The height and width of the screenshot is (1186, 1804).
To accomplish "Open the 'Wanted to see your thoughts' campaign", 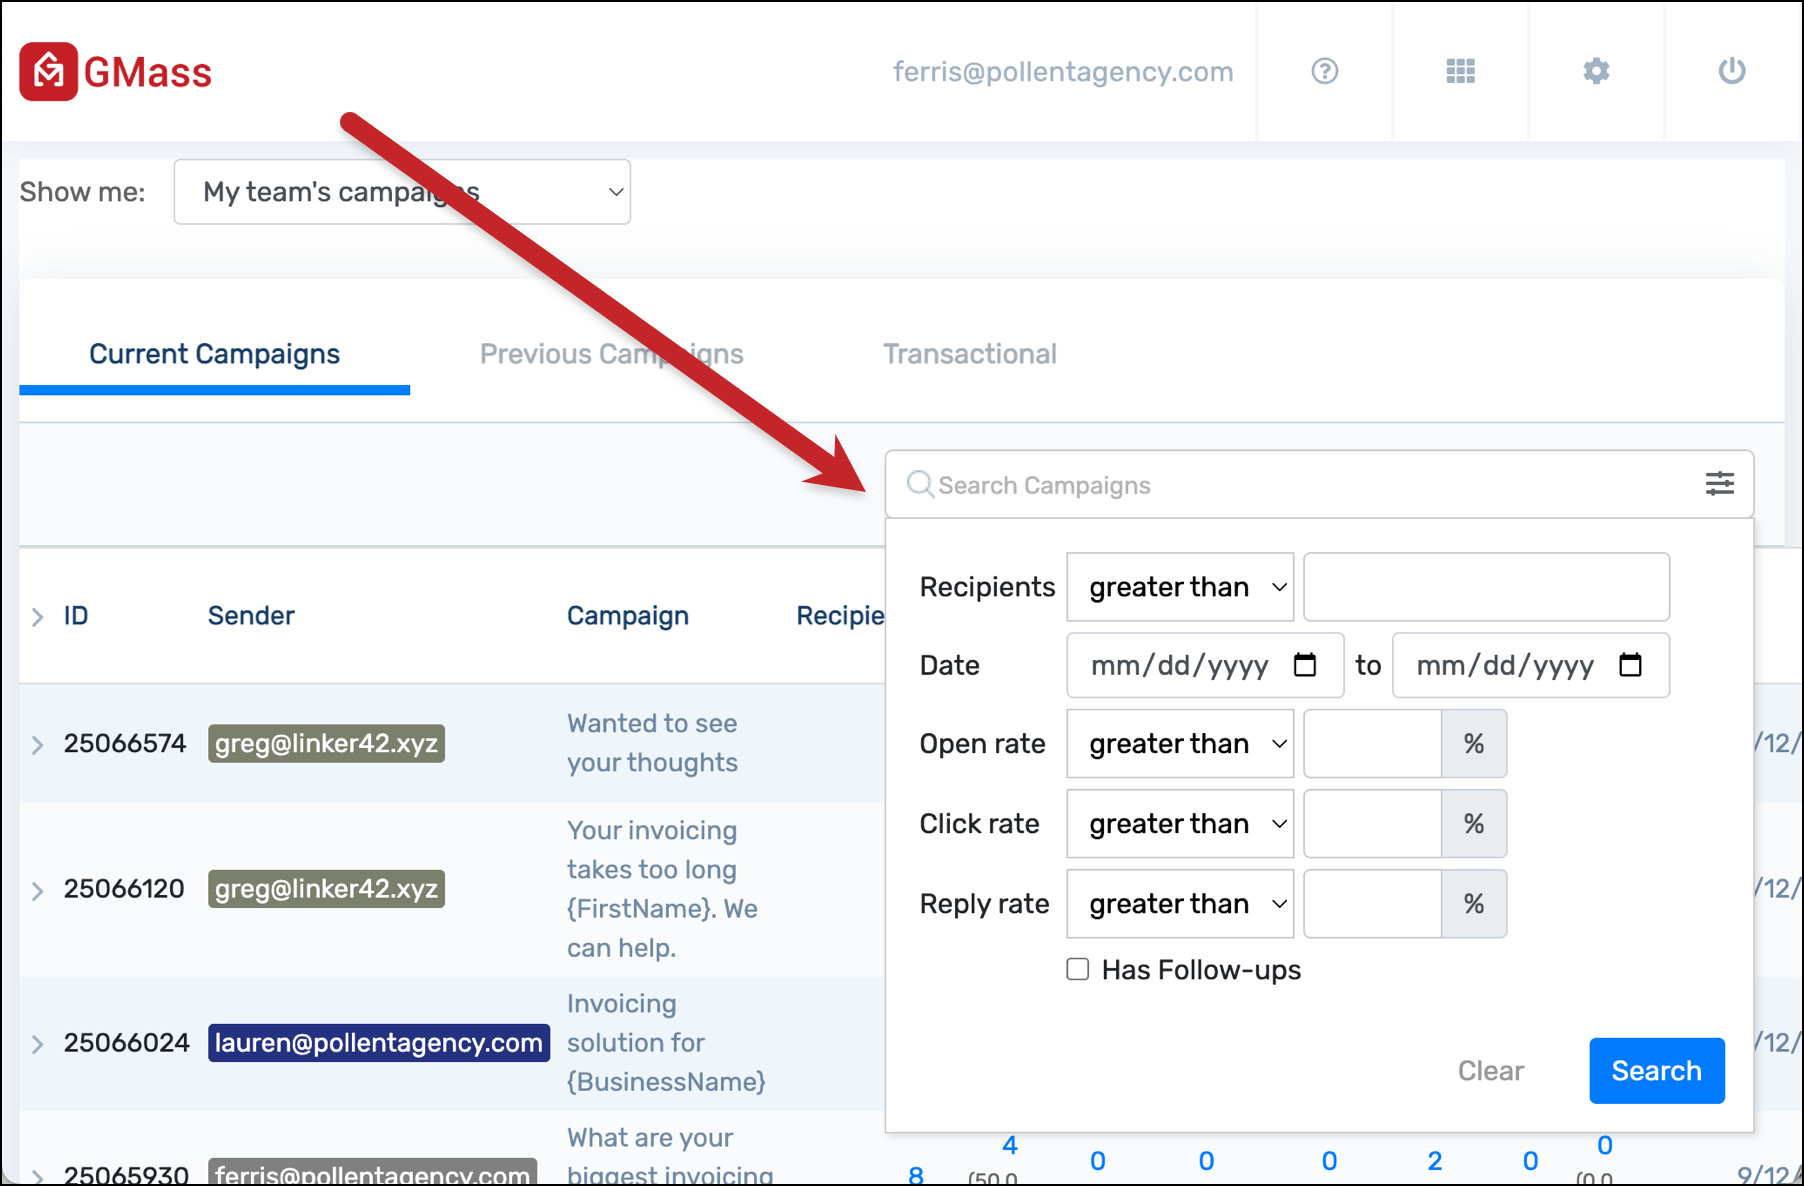I will tap(652, 743).
